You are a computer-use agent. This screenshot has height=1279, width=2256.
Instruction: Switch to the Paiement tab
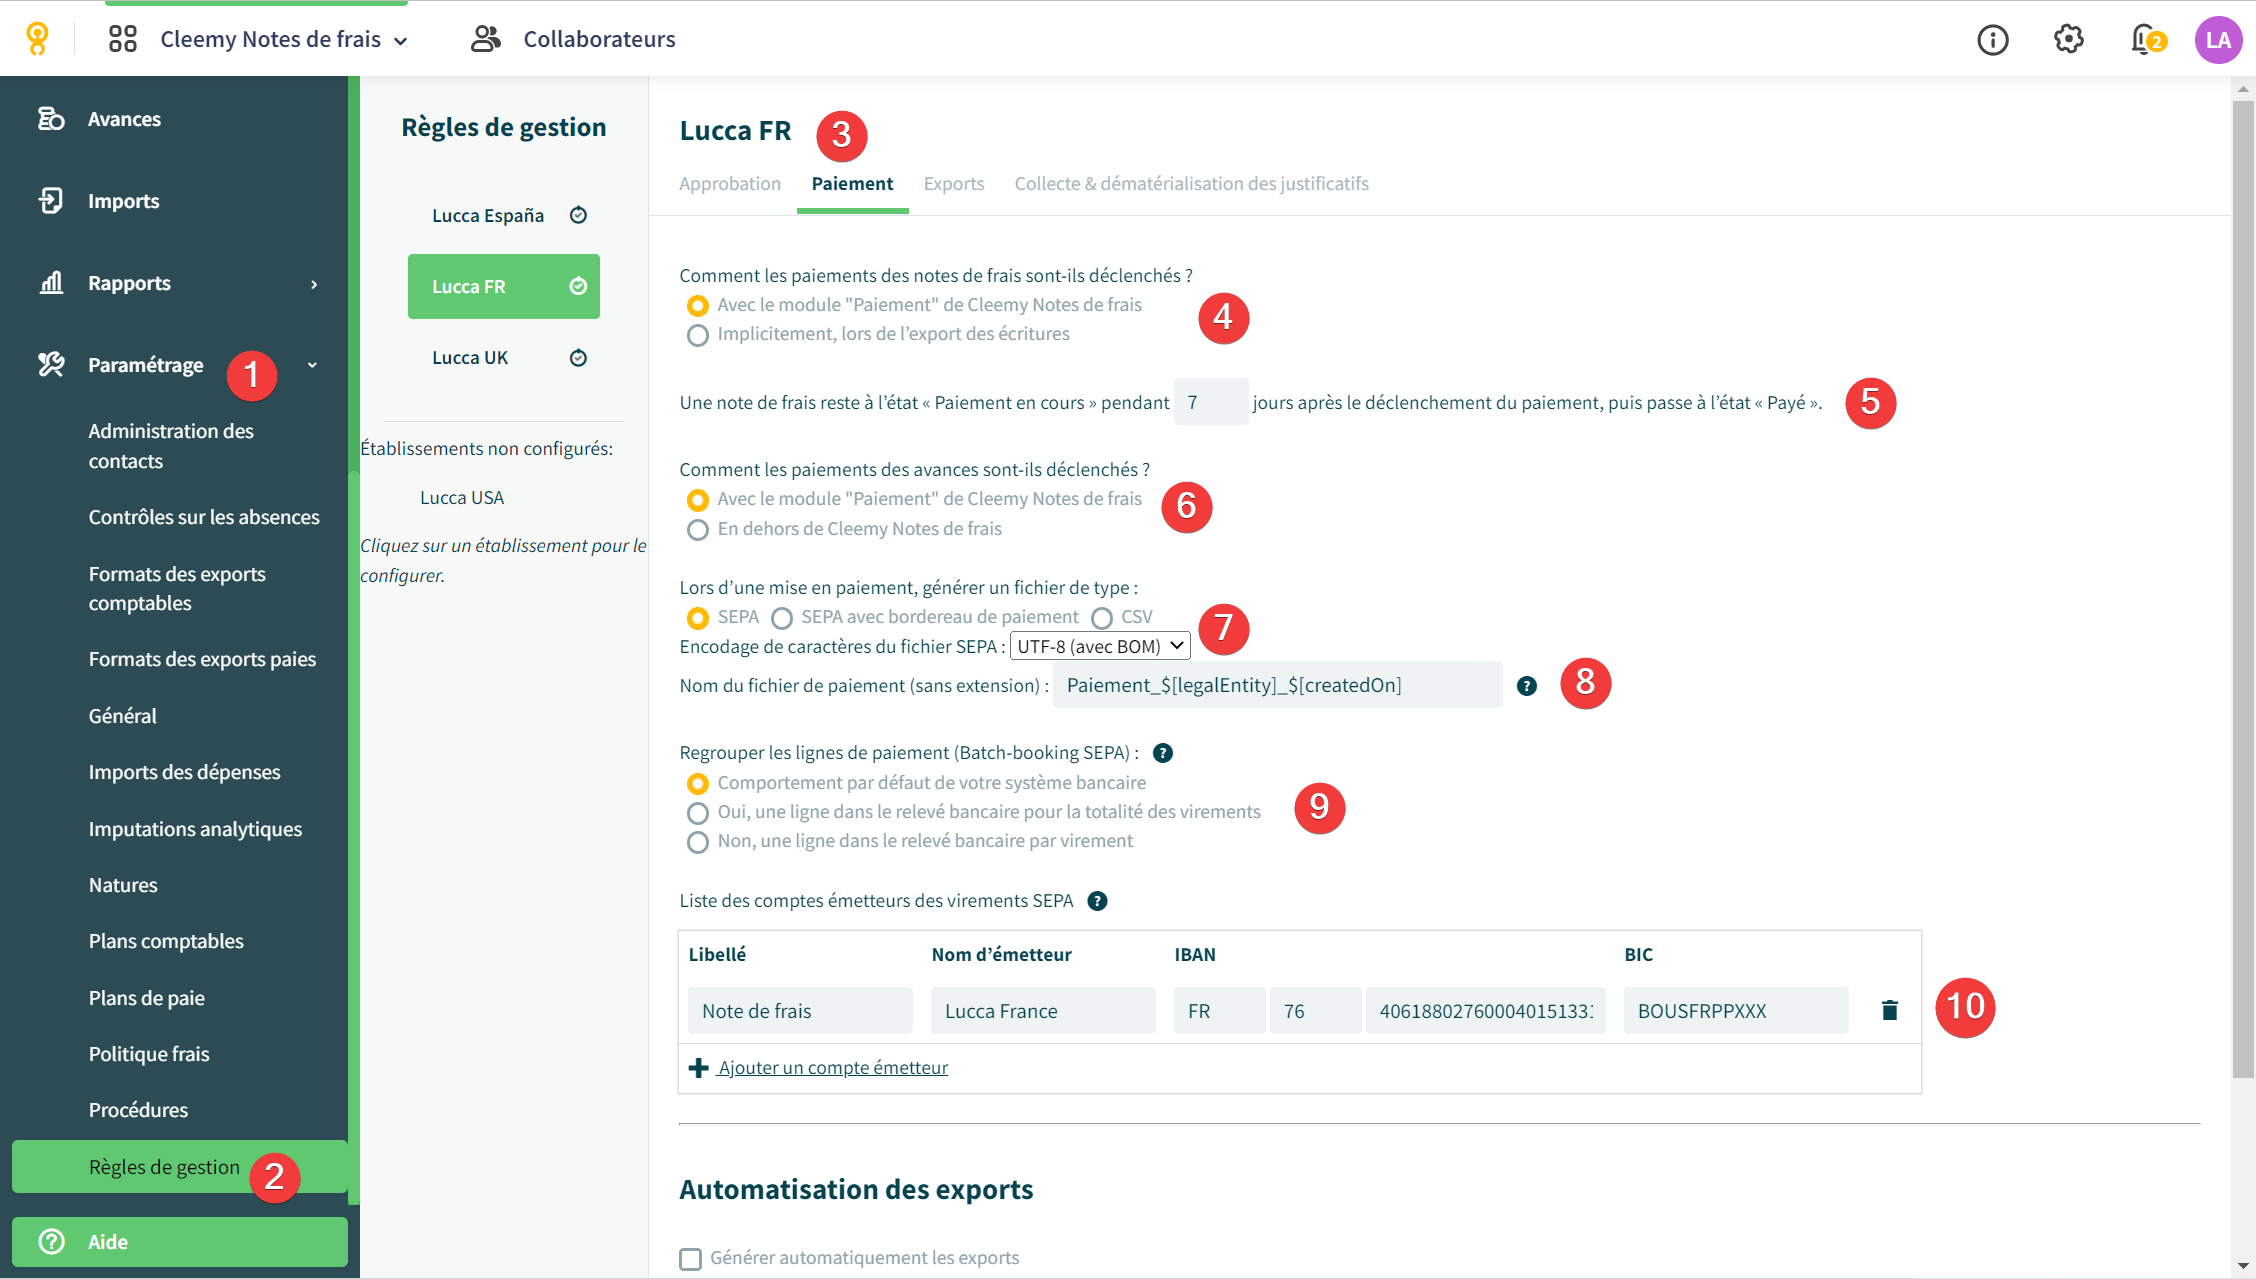pyautogui.click(x=852, y=184)
